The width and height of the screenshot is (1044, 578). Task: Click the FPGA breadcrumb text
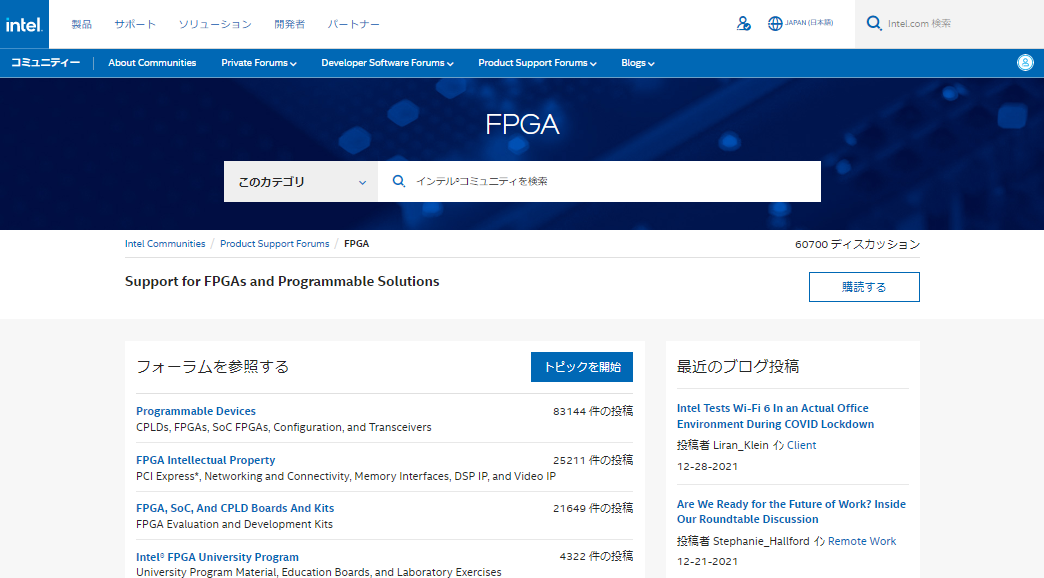pyautogui.click(x=356, y=244)
